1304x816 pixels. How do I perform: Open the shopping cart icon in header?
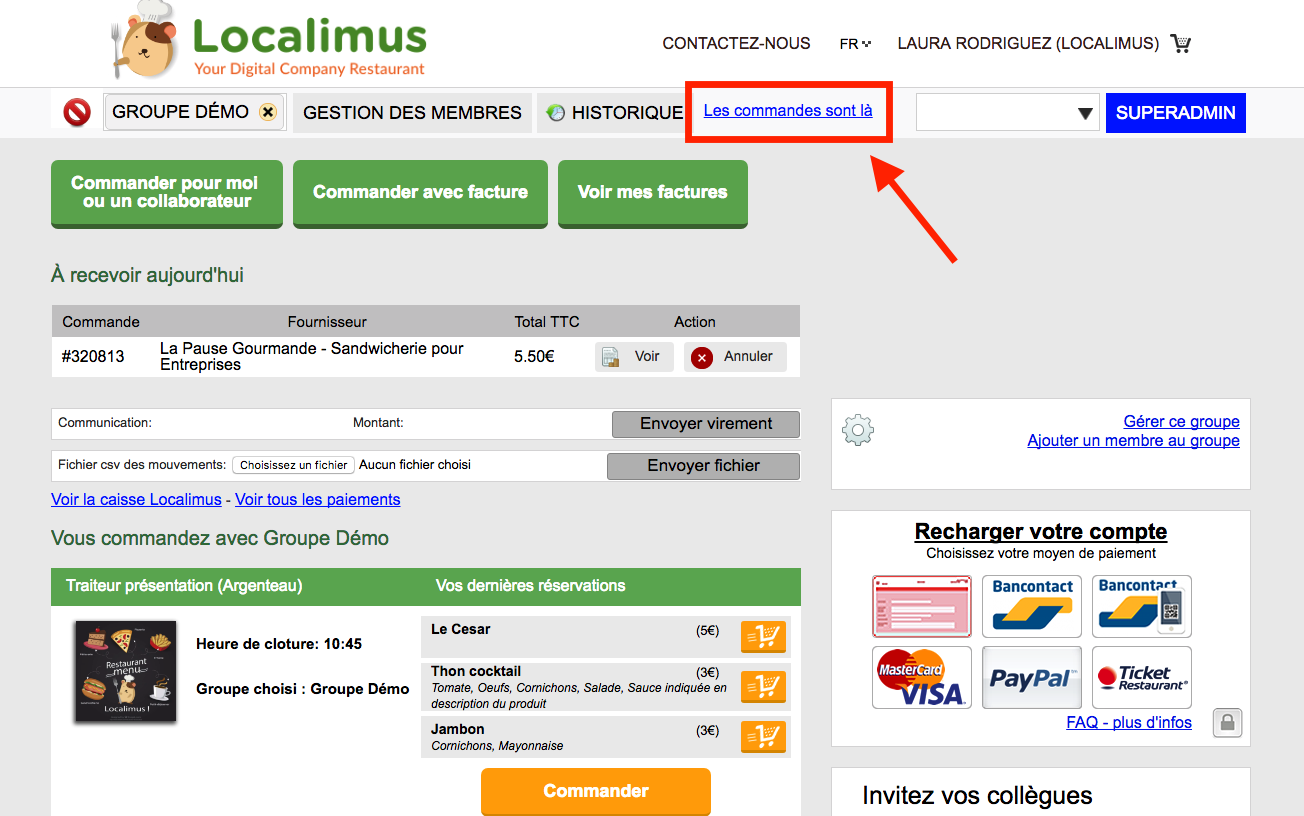[1181, 44]
